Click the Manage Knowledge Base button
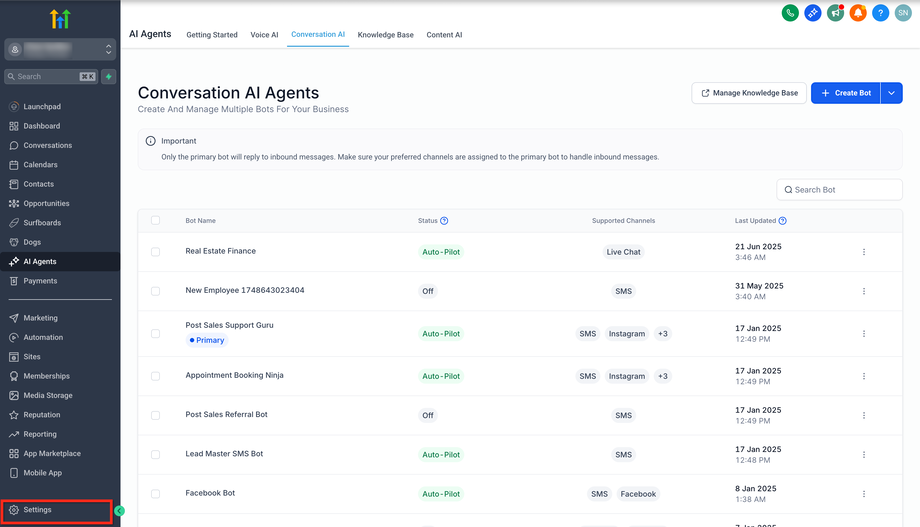920x527 pixels. (x=748, y=93)
